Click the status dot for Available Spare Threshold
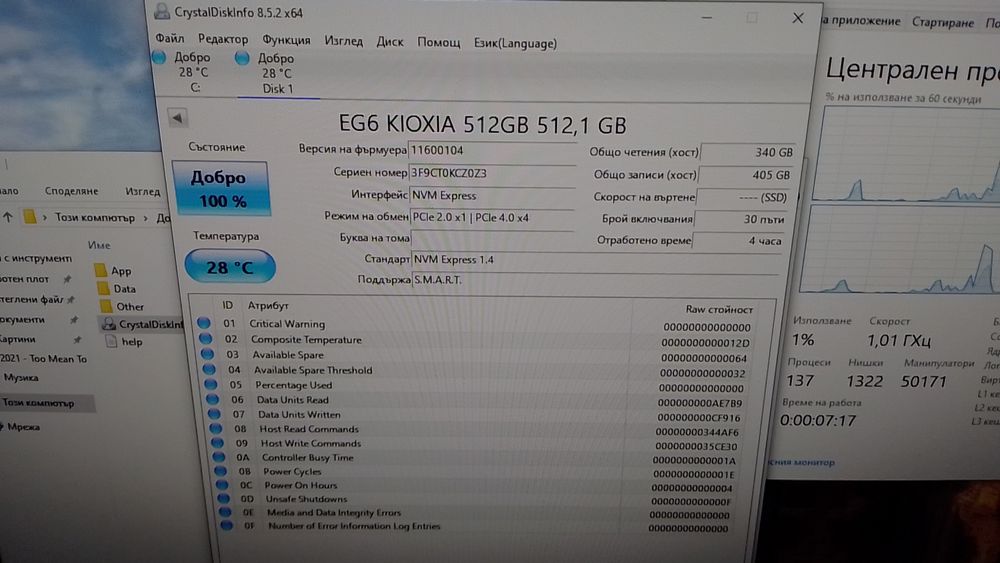This screenshot has height=563, width=1000. point(209,369)
